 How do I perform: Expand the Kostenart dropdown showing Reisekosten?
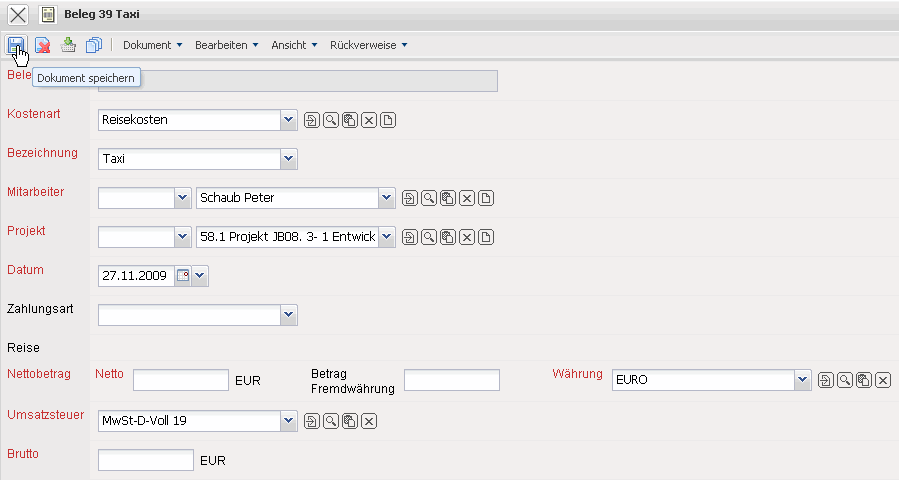pos(289,120)
